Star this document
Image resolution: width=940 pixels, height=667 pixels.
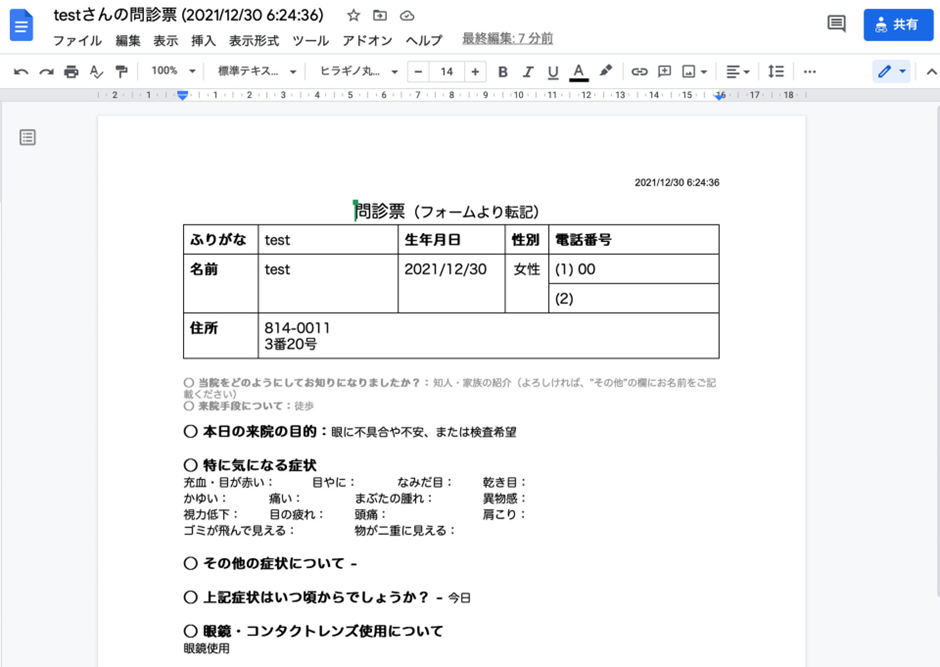[x=353, y=16]
